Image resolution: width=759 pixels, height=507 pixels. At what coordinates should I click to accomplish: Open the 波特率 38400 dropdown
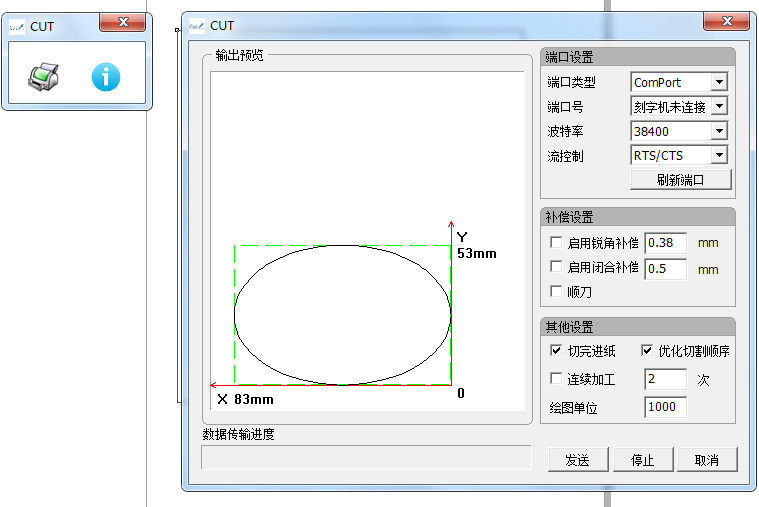coord(719,131)
